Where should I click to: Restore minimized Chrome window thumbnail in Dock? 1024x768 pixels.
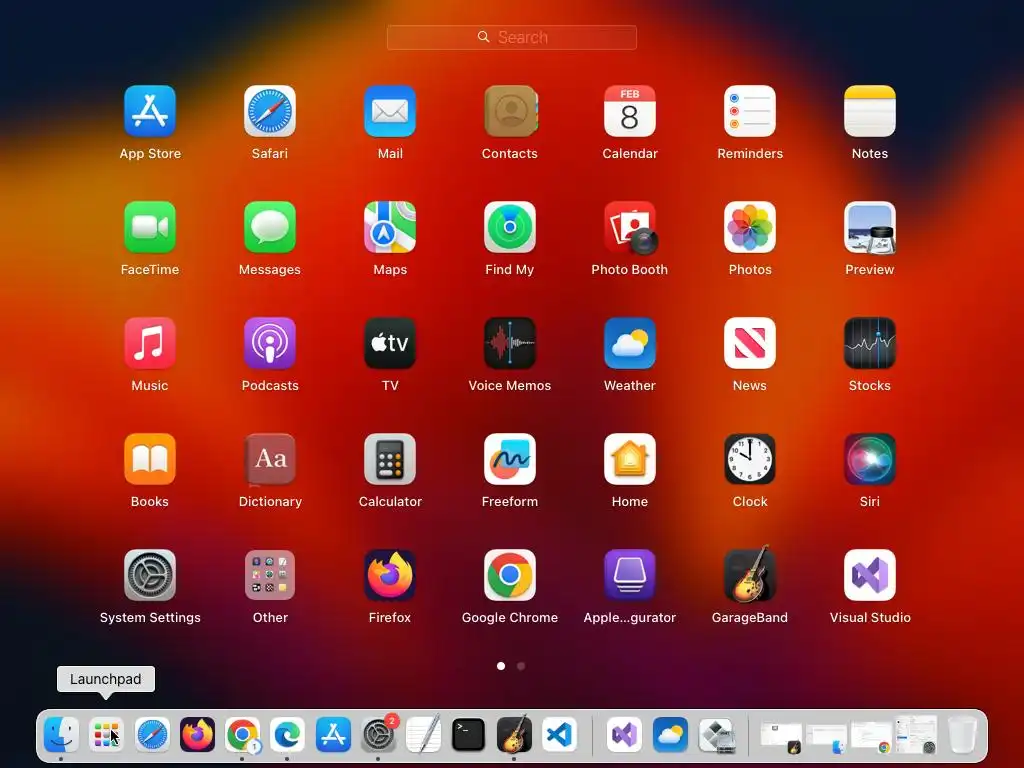click(871, 738)
